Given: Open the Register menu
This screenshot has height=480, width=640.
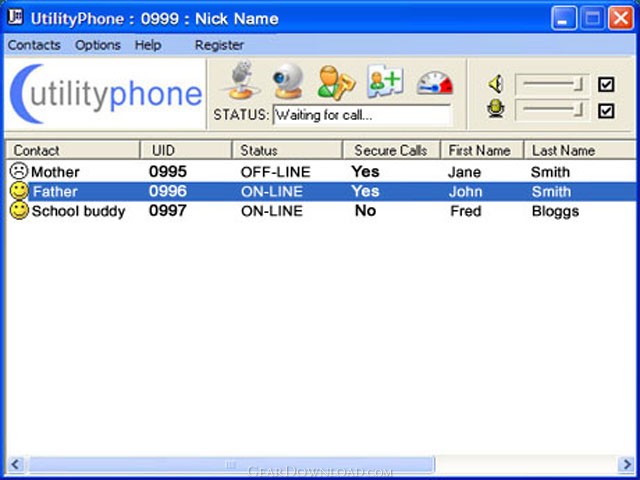Looking at the screenshot, I should pos(219,45).
